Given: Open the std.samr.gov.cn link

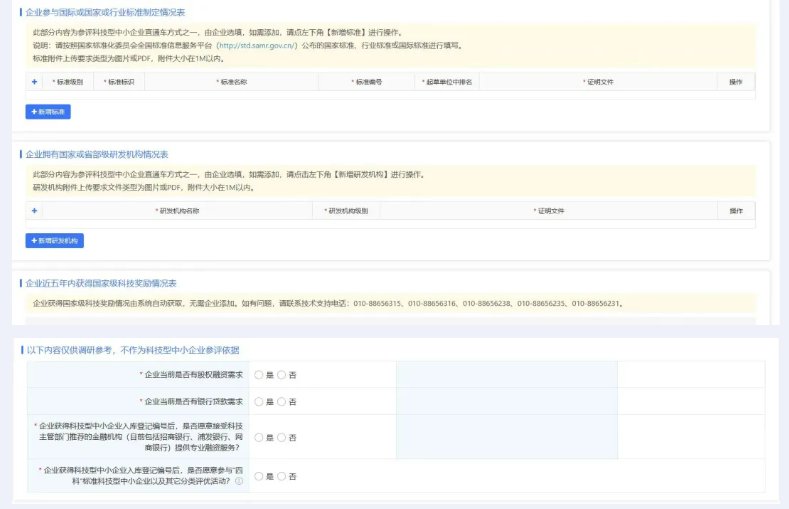Looking at the screenshot, I should click(256, 46).
